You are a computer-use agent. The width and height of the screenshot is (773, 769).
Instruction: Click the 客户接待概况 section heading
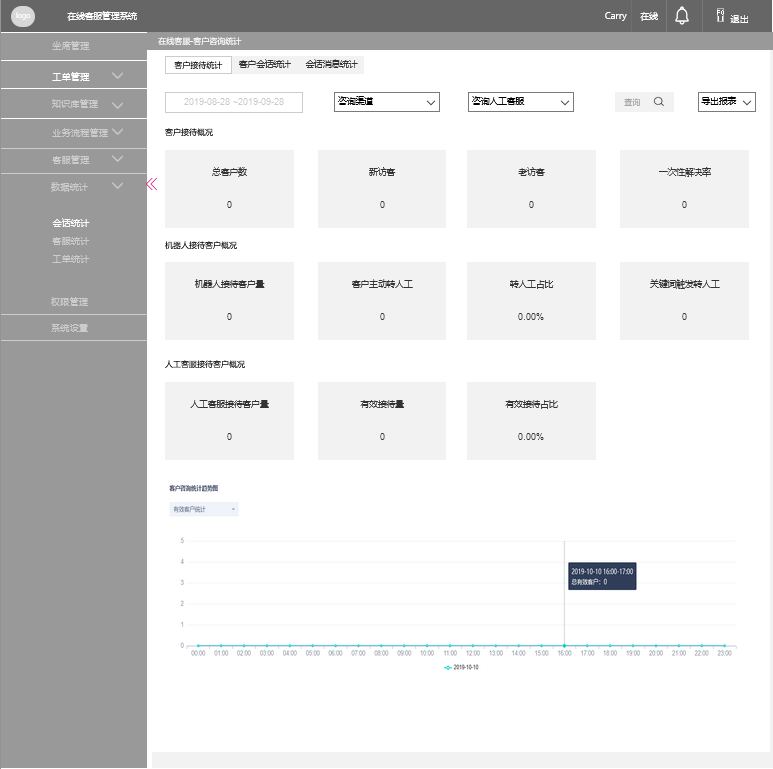coord(189,133)
